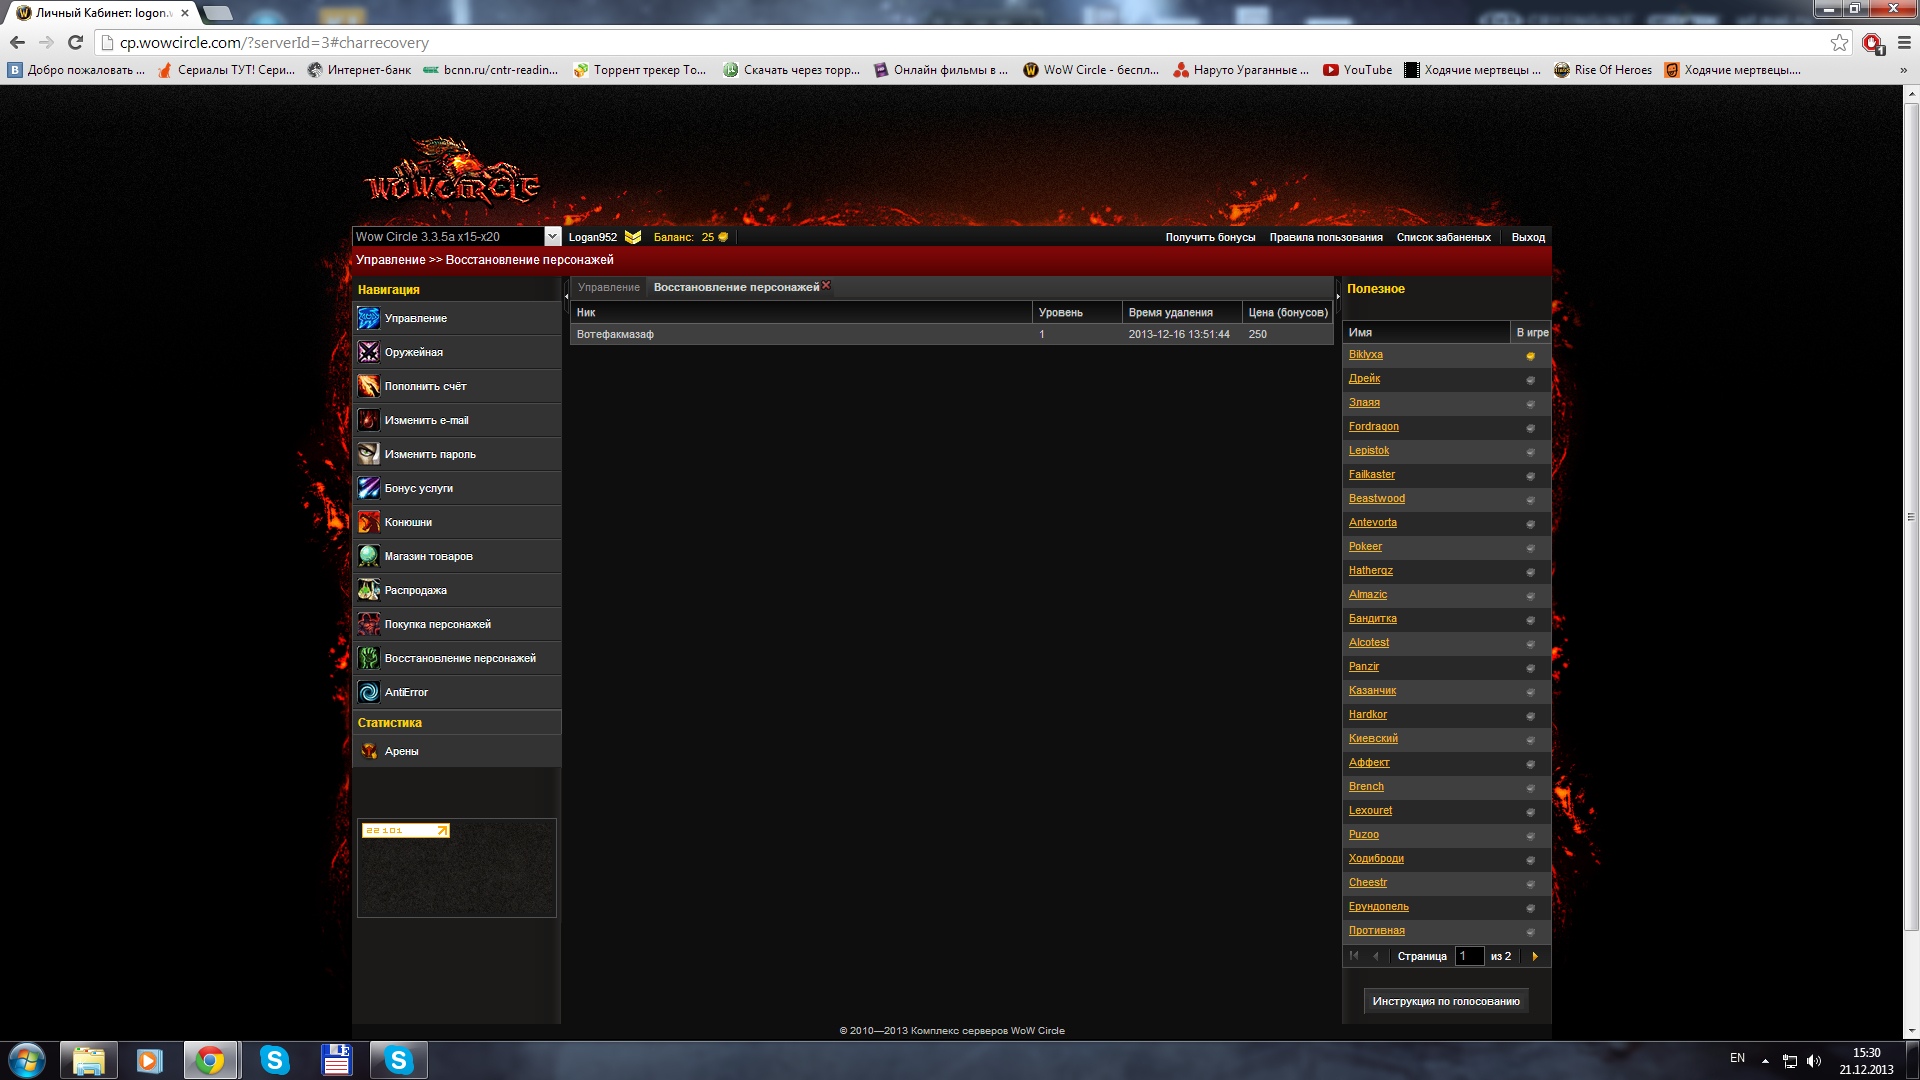Select the Конюшни sidebar icon
The height and width of the screenshot is (1080, 1920).
click(x=368, y=522)
